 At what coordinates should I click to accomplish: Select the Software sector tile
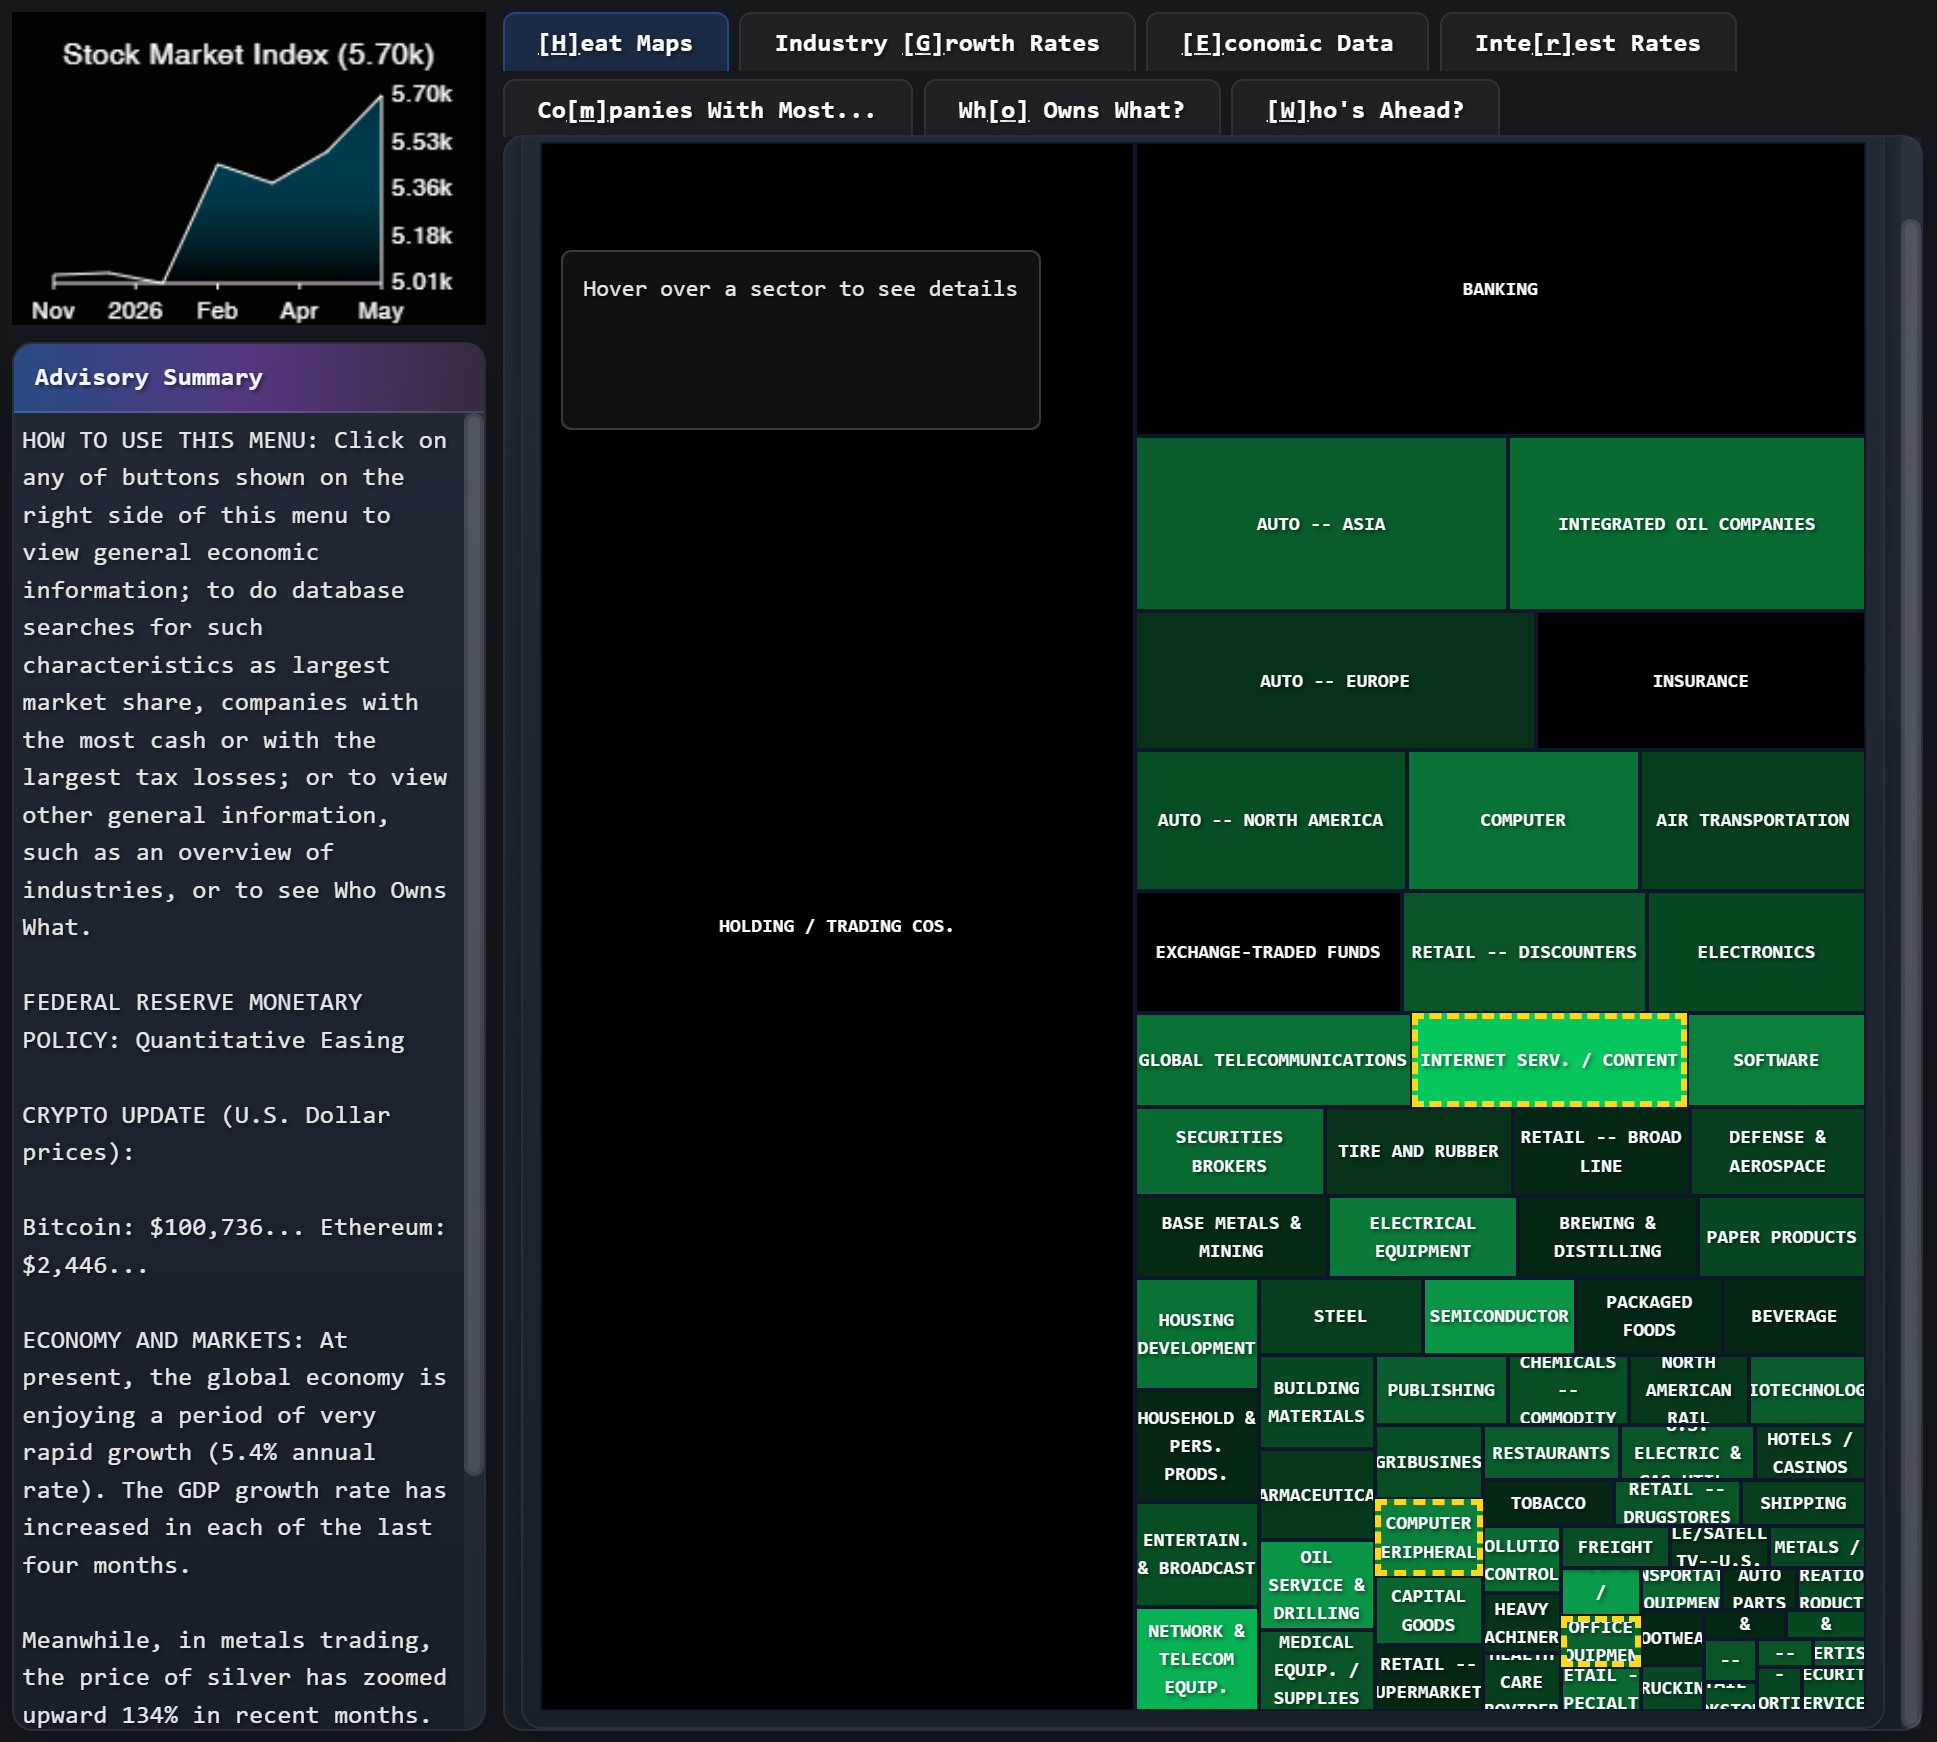click(x=1776, y=1060)
